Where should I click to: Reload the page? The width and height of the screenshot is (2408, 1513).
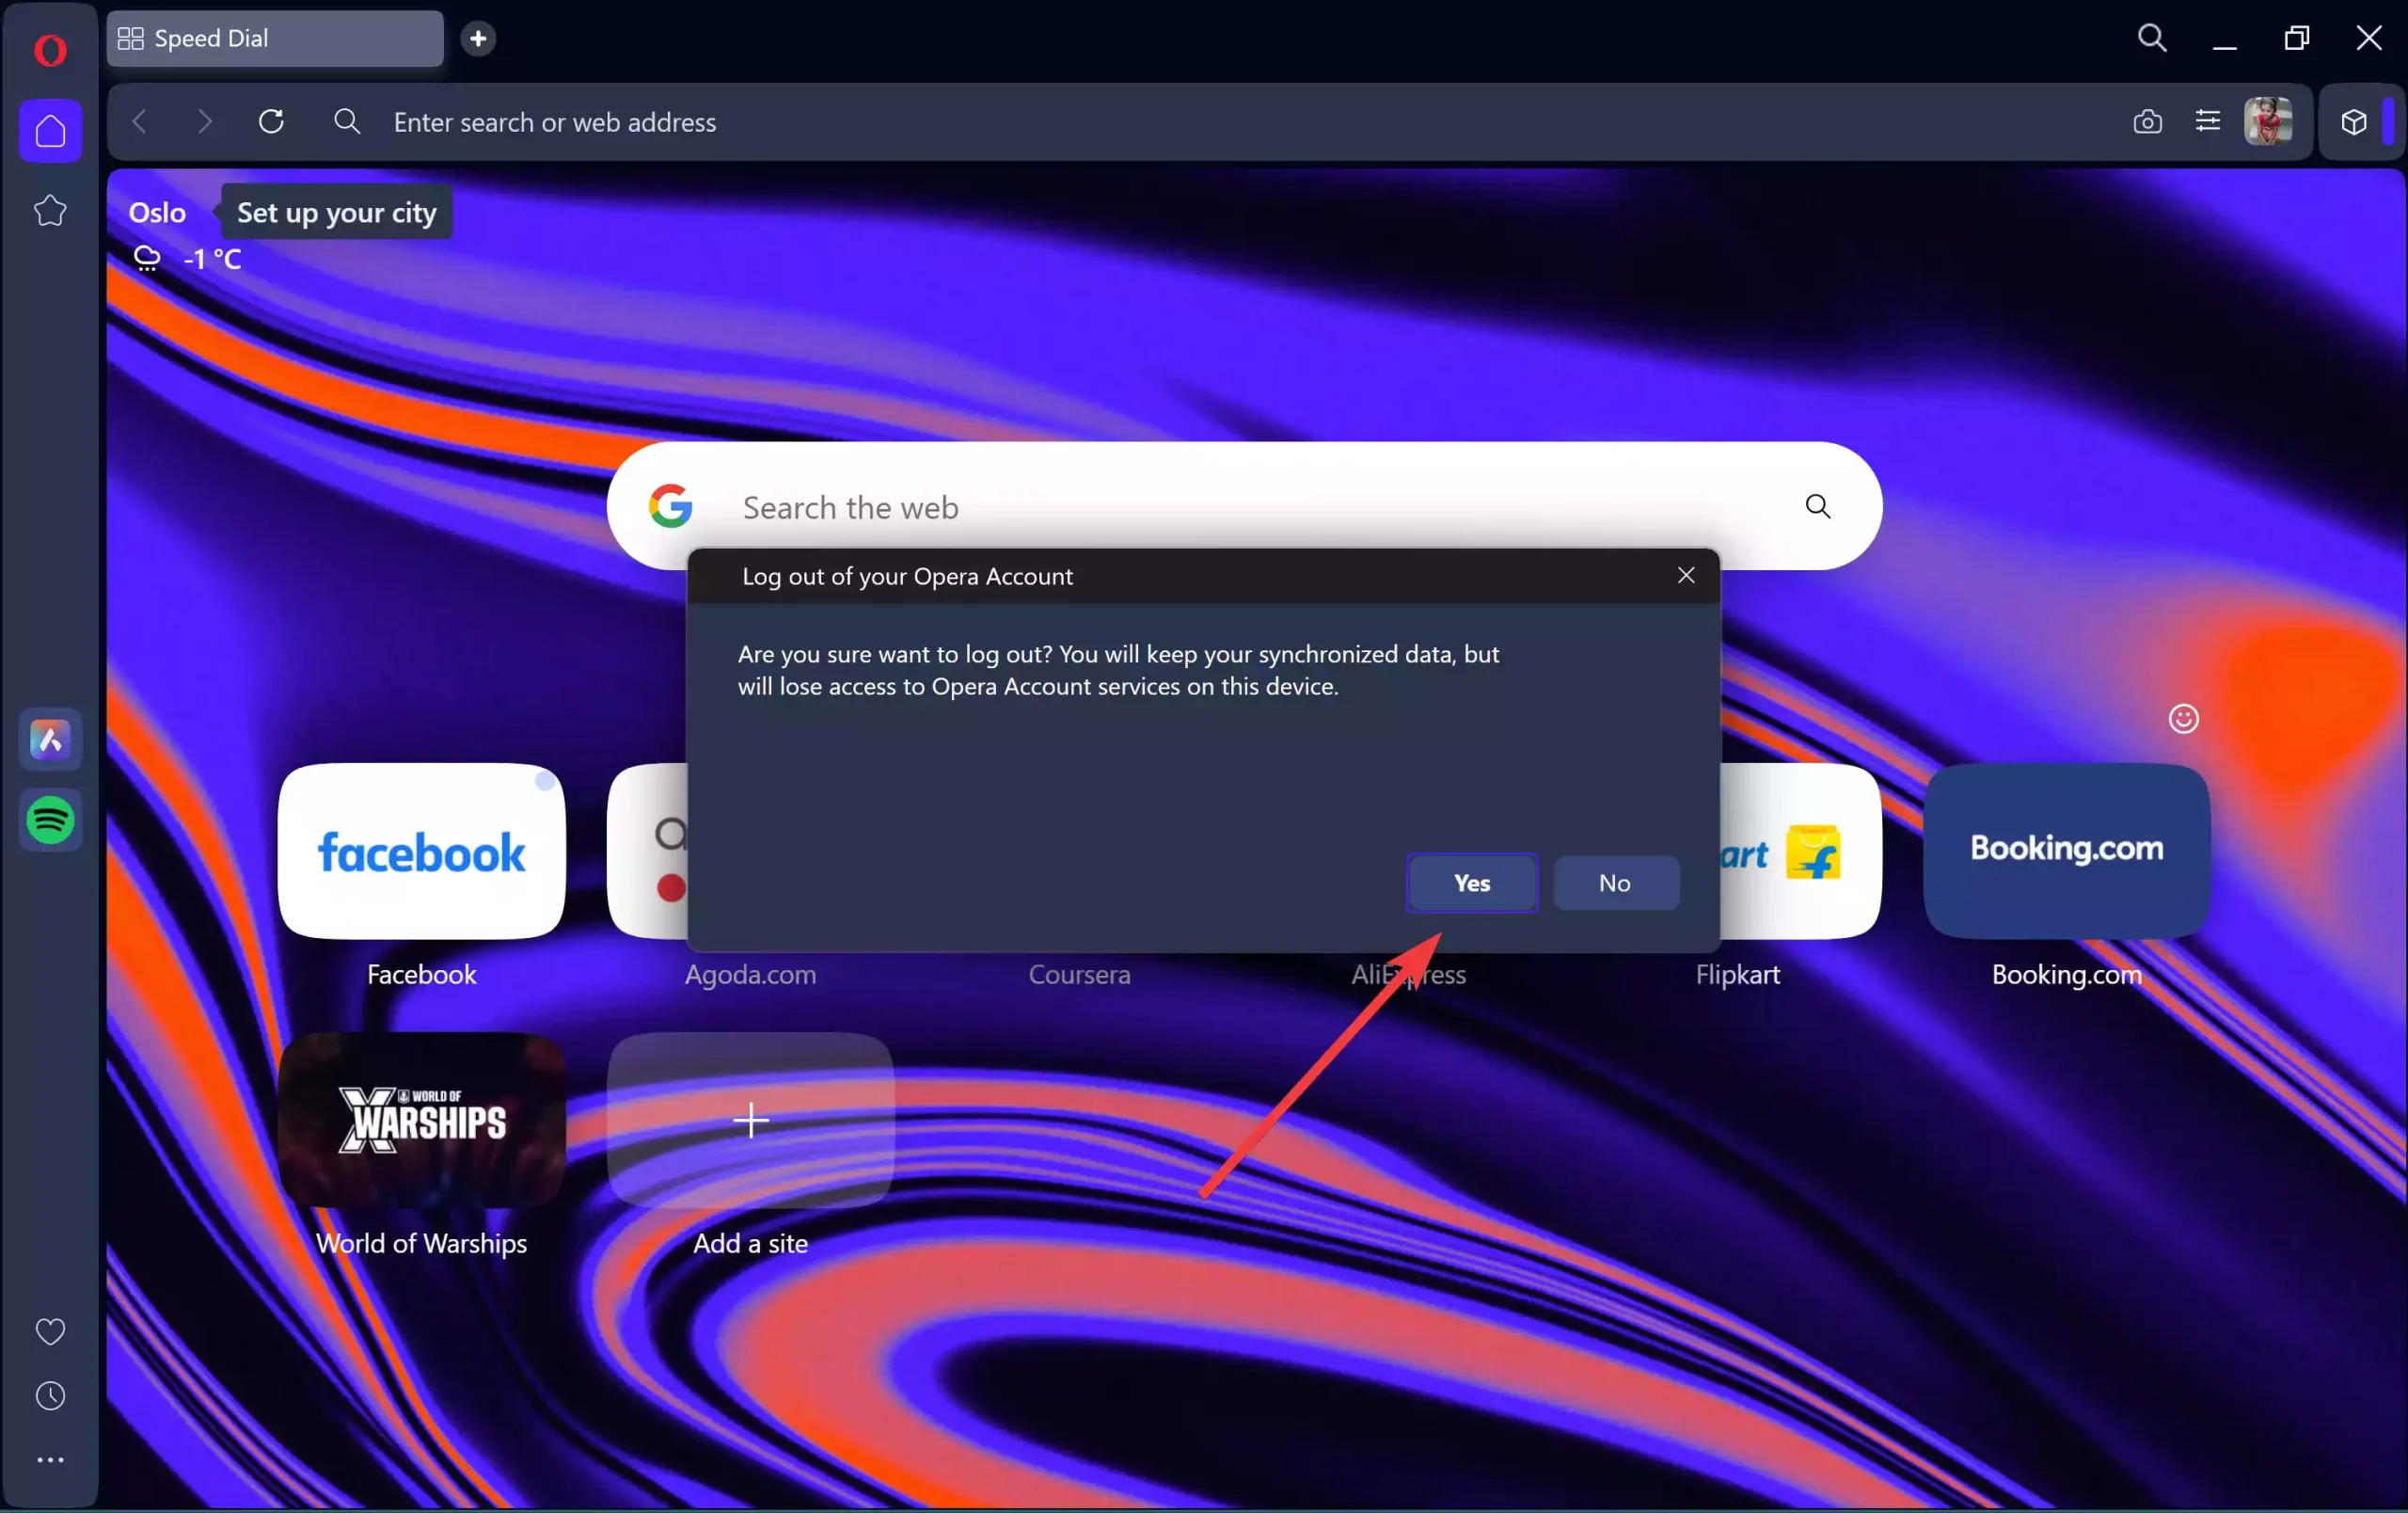[x=271, y=121]
